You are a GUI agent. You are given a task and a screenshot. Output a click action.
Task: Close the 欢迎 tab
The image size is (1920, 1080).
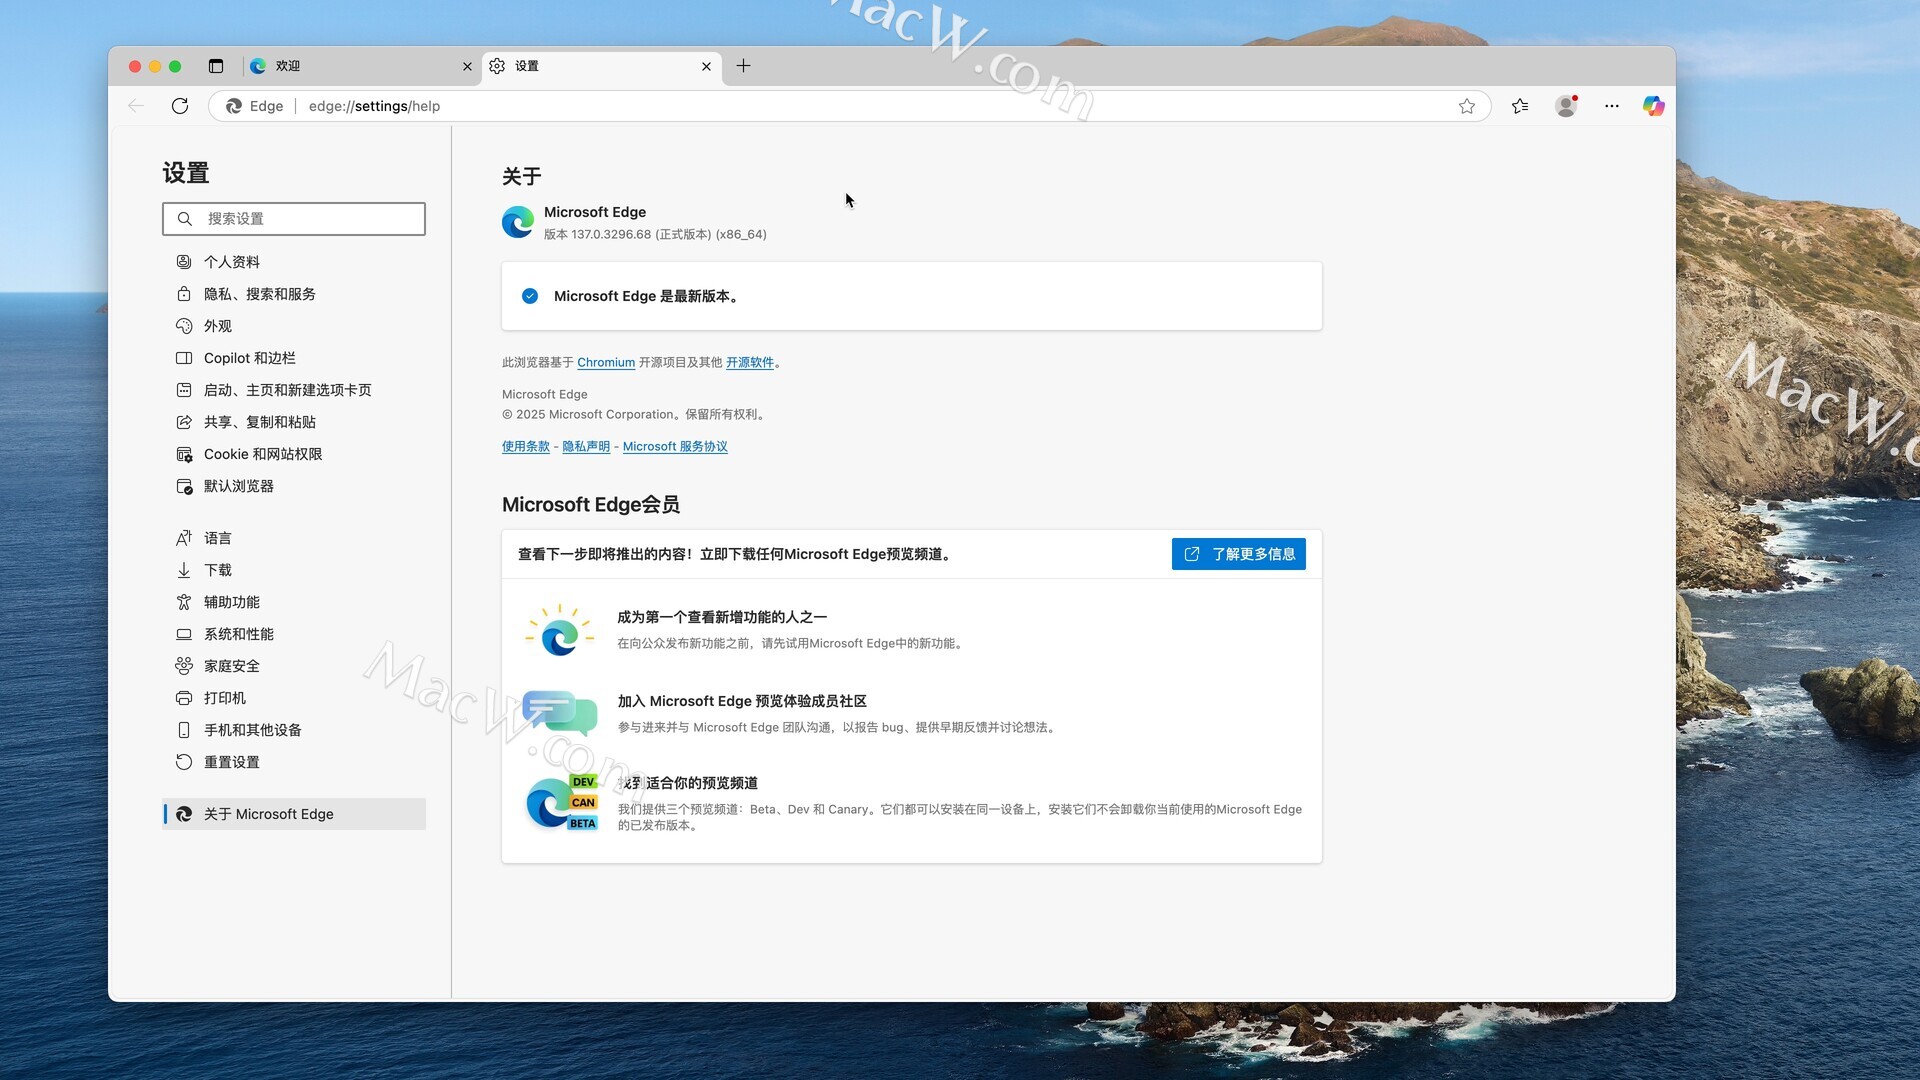(467, 67)
